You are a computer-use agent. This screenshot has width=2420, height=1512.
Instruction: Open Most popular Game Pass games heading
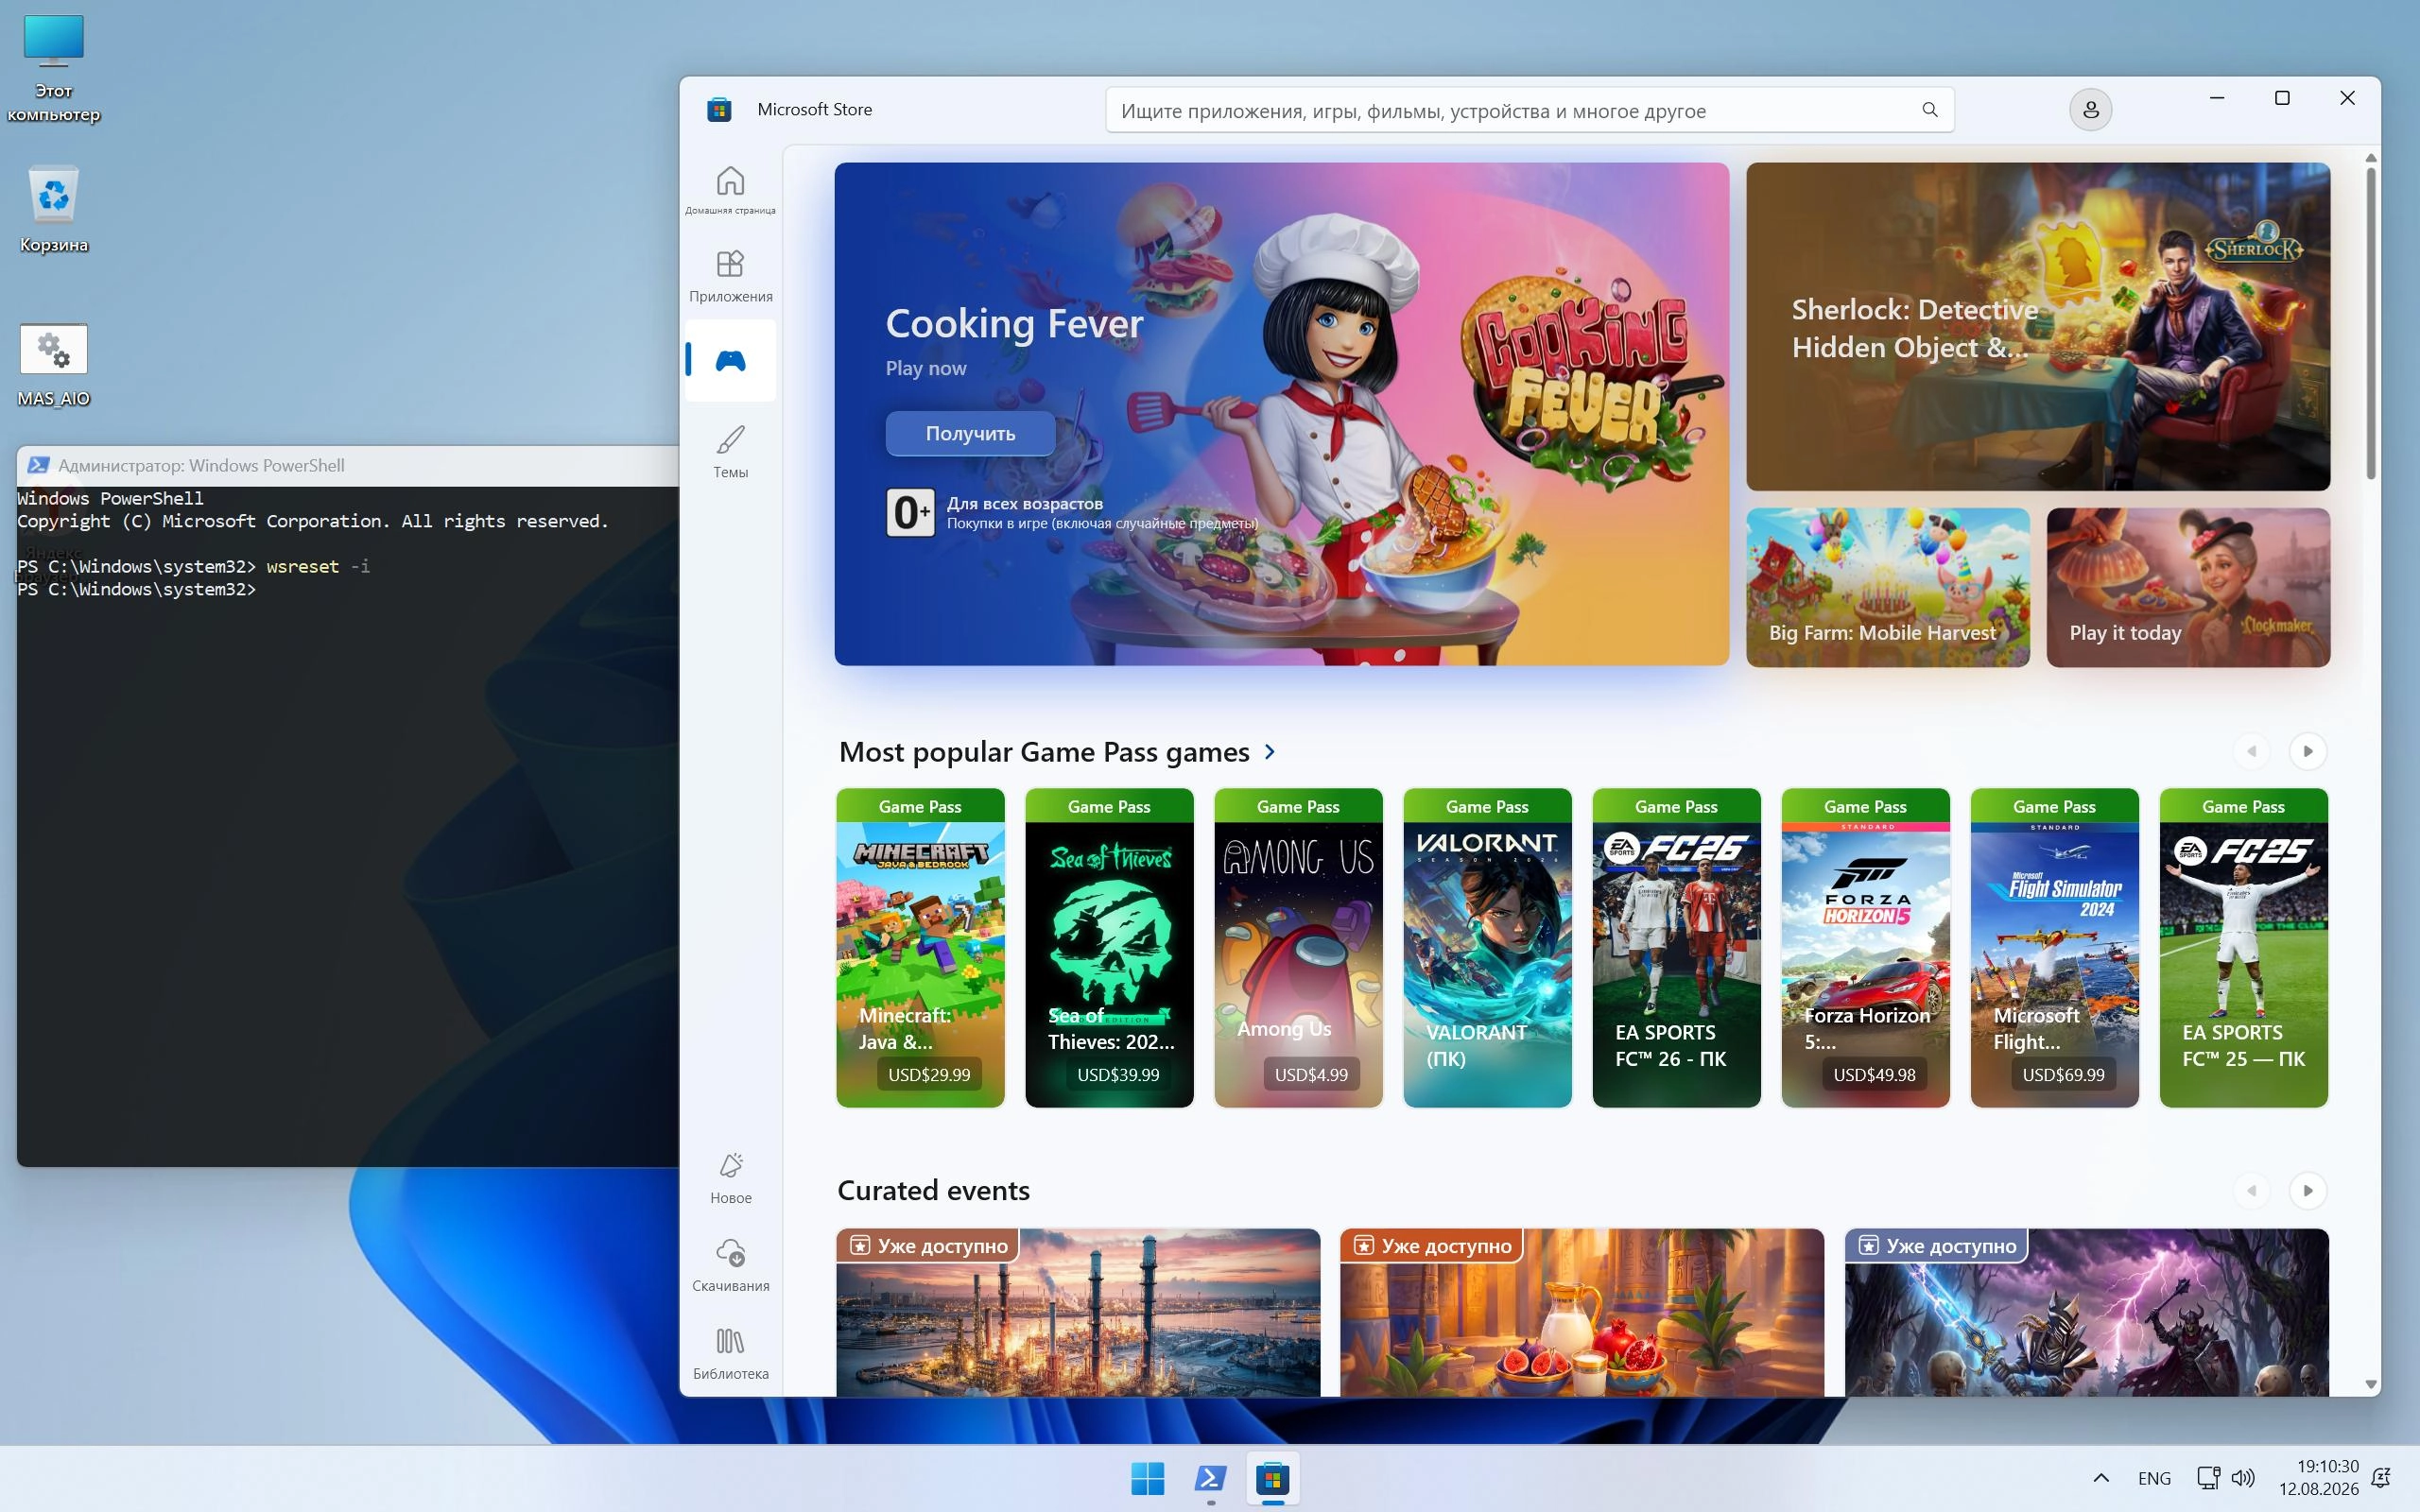(x=1044, y=751)
